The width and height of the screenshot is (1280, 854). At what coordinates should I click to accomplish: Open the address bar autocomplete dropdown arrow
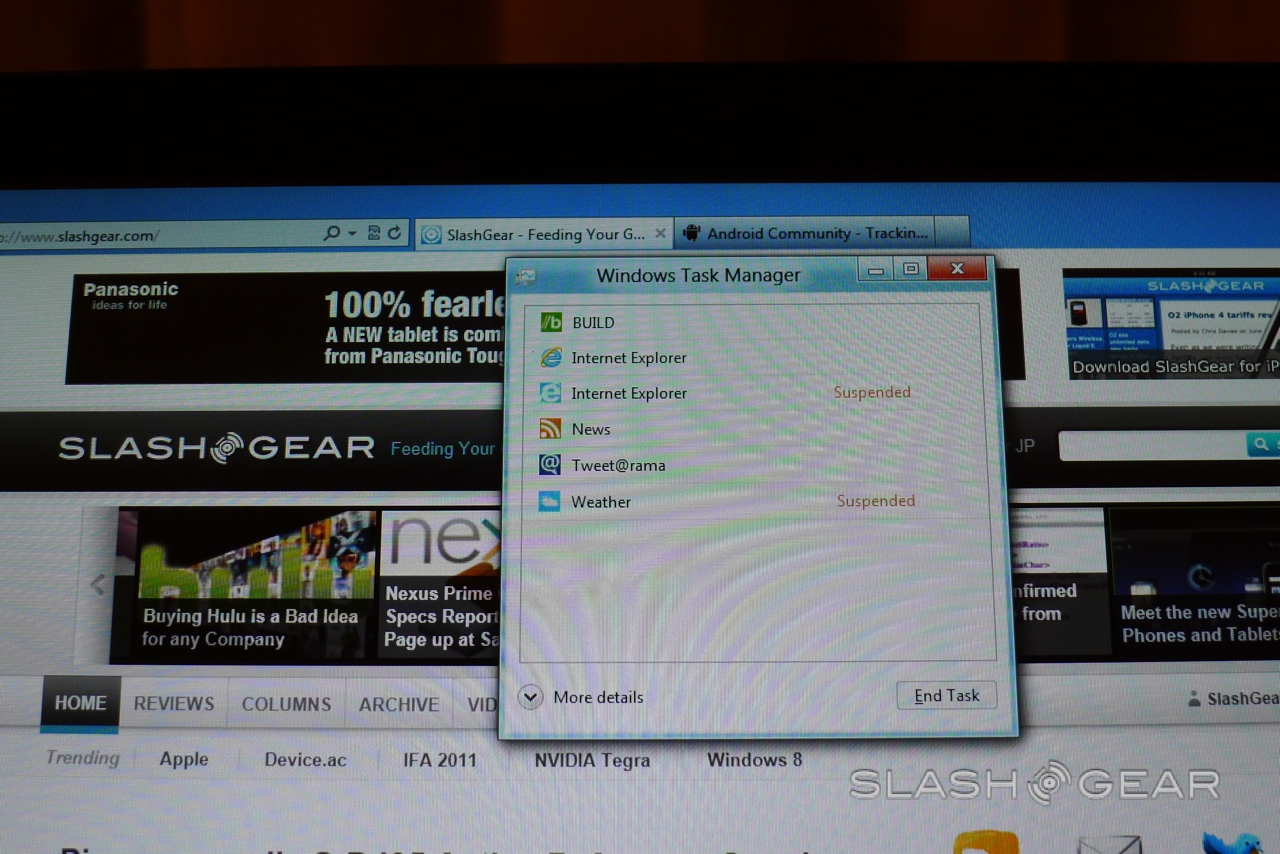352,233
